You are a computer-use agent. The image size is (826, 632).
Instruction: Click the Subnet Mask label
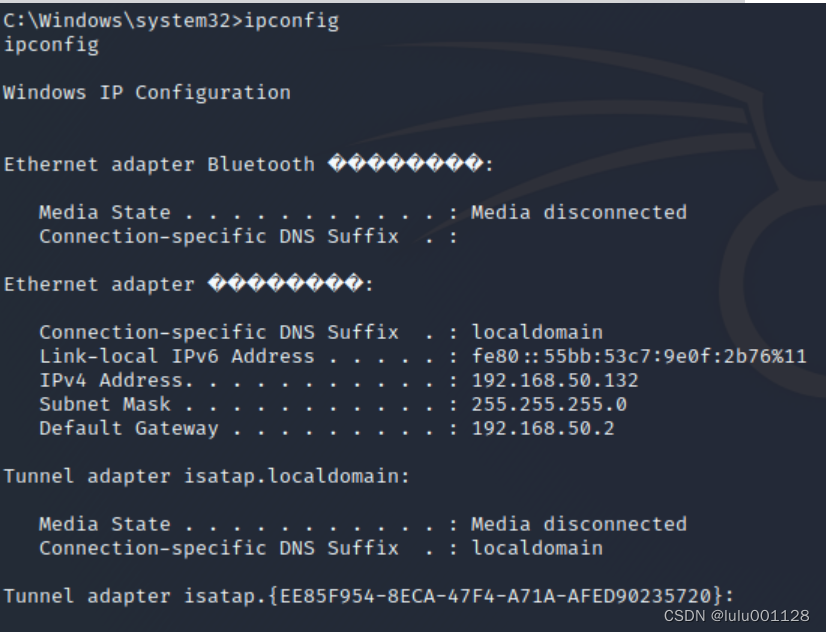click(104, 405)
